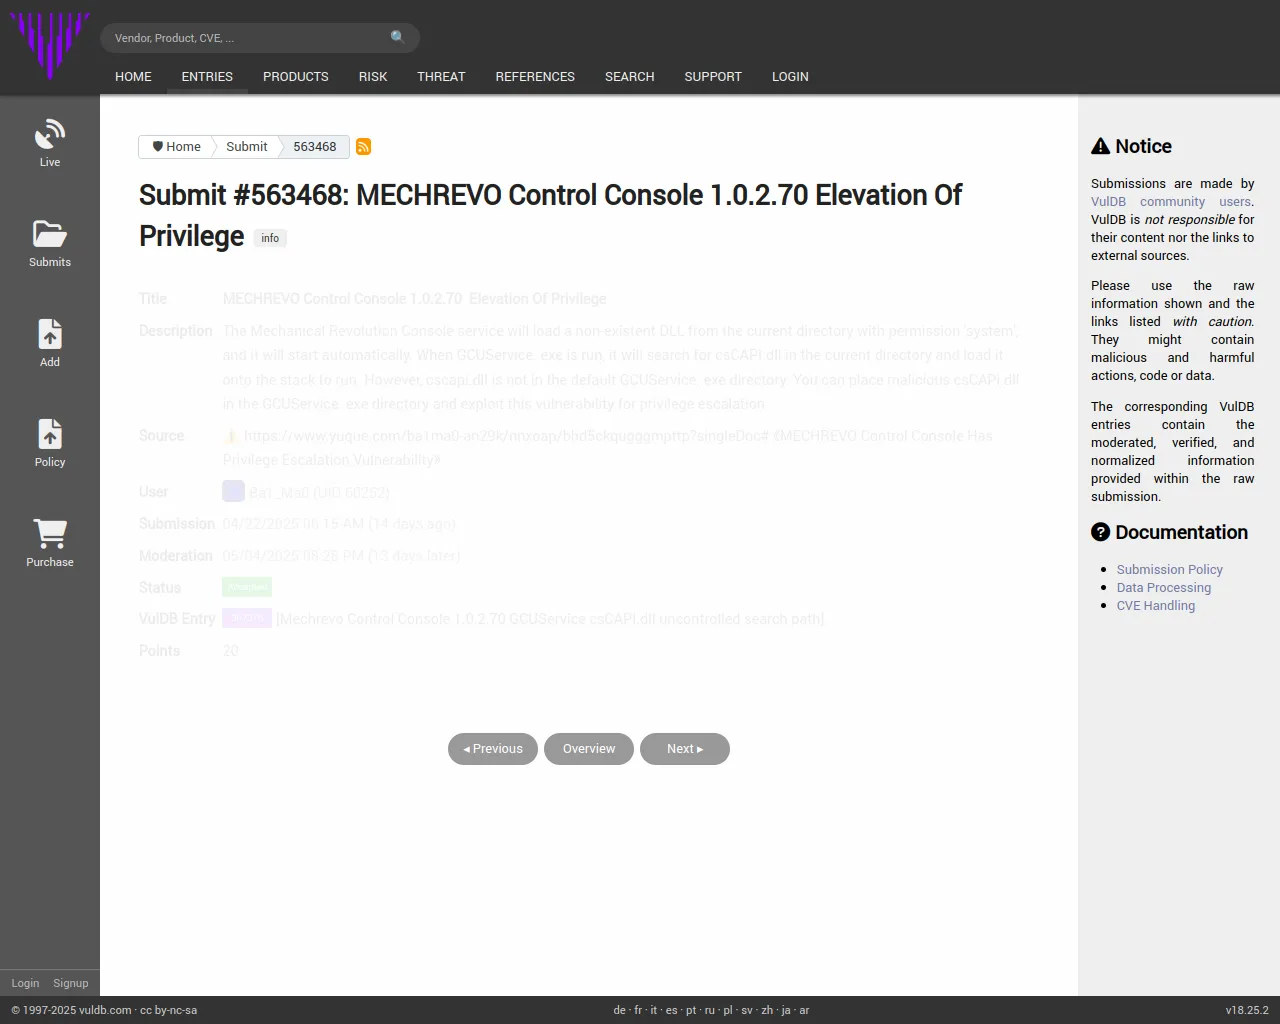Open the HOME menu item
This screenshot has width=1280, height=1024.
(133, 76)
